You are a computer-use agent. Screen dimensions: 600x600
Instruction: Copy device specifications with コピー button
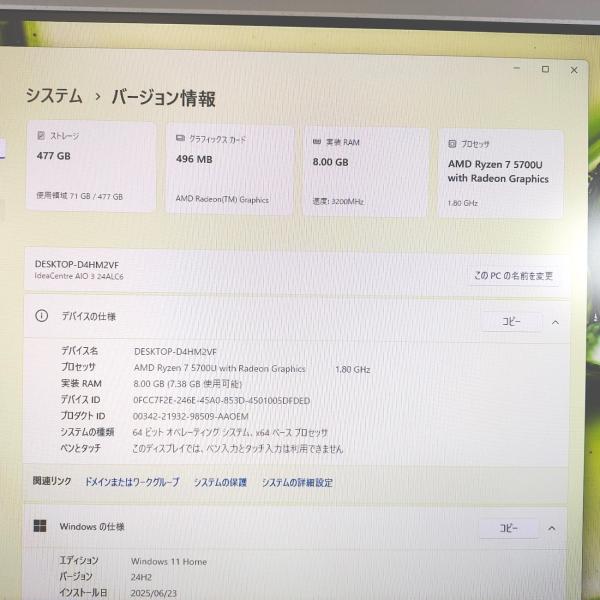tap(511, 321)
